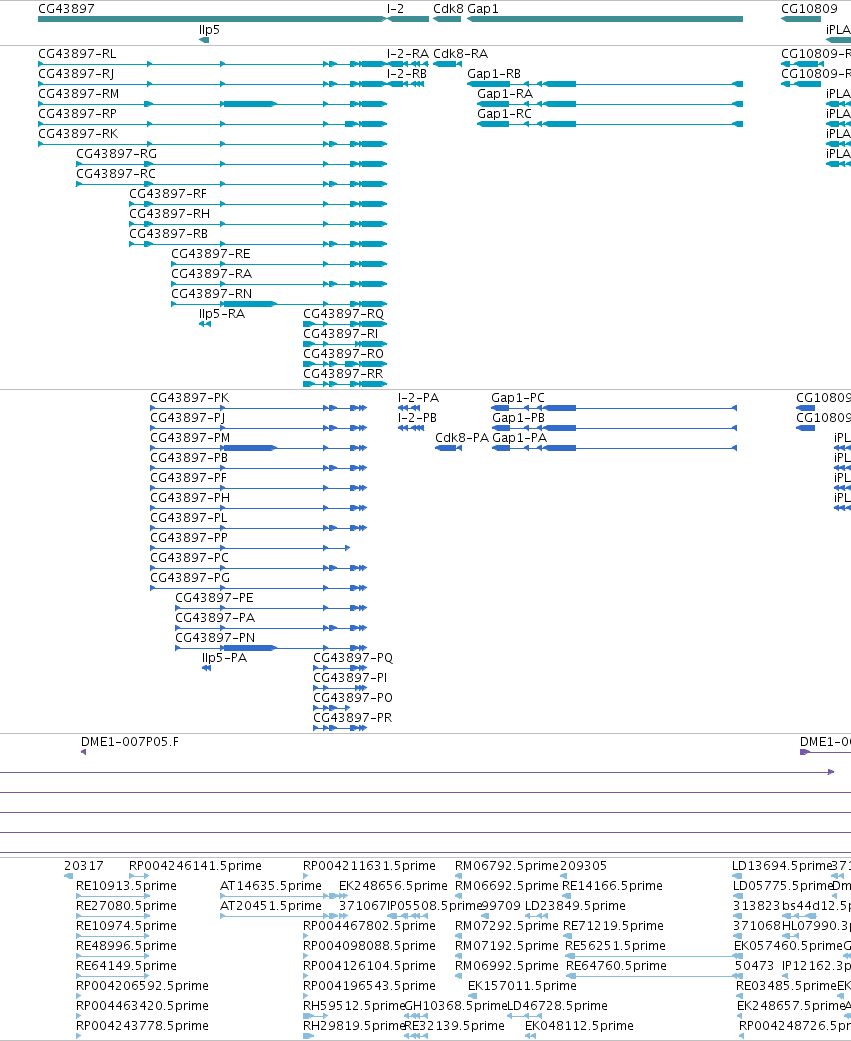Click EST label RP004211631.5prime
This screenshot has width=851, height=1041.
coord(369,866)
